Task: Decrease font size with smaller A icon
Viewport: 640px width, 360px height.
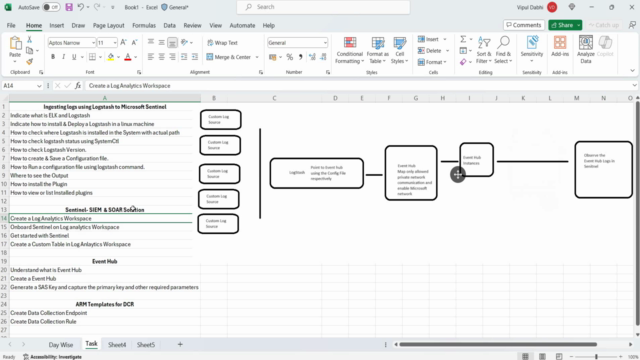Action: pyautogui.click(x=134, y=42)
